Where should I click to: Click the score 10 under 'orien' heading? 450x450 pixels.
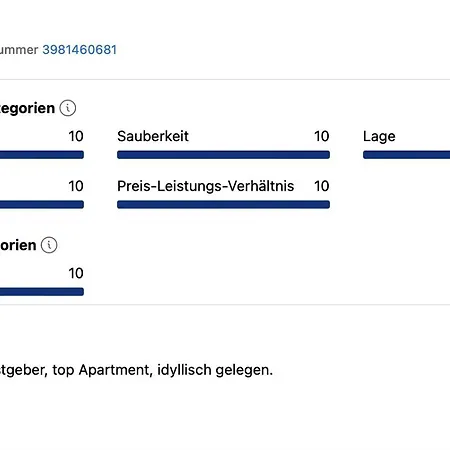click(76, 273)
